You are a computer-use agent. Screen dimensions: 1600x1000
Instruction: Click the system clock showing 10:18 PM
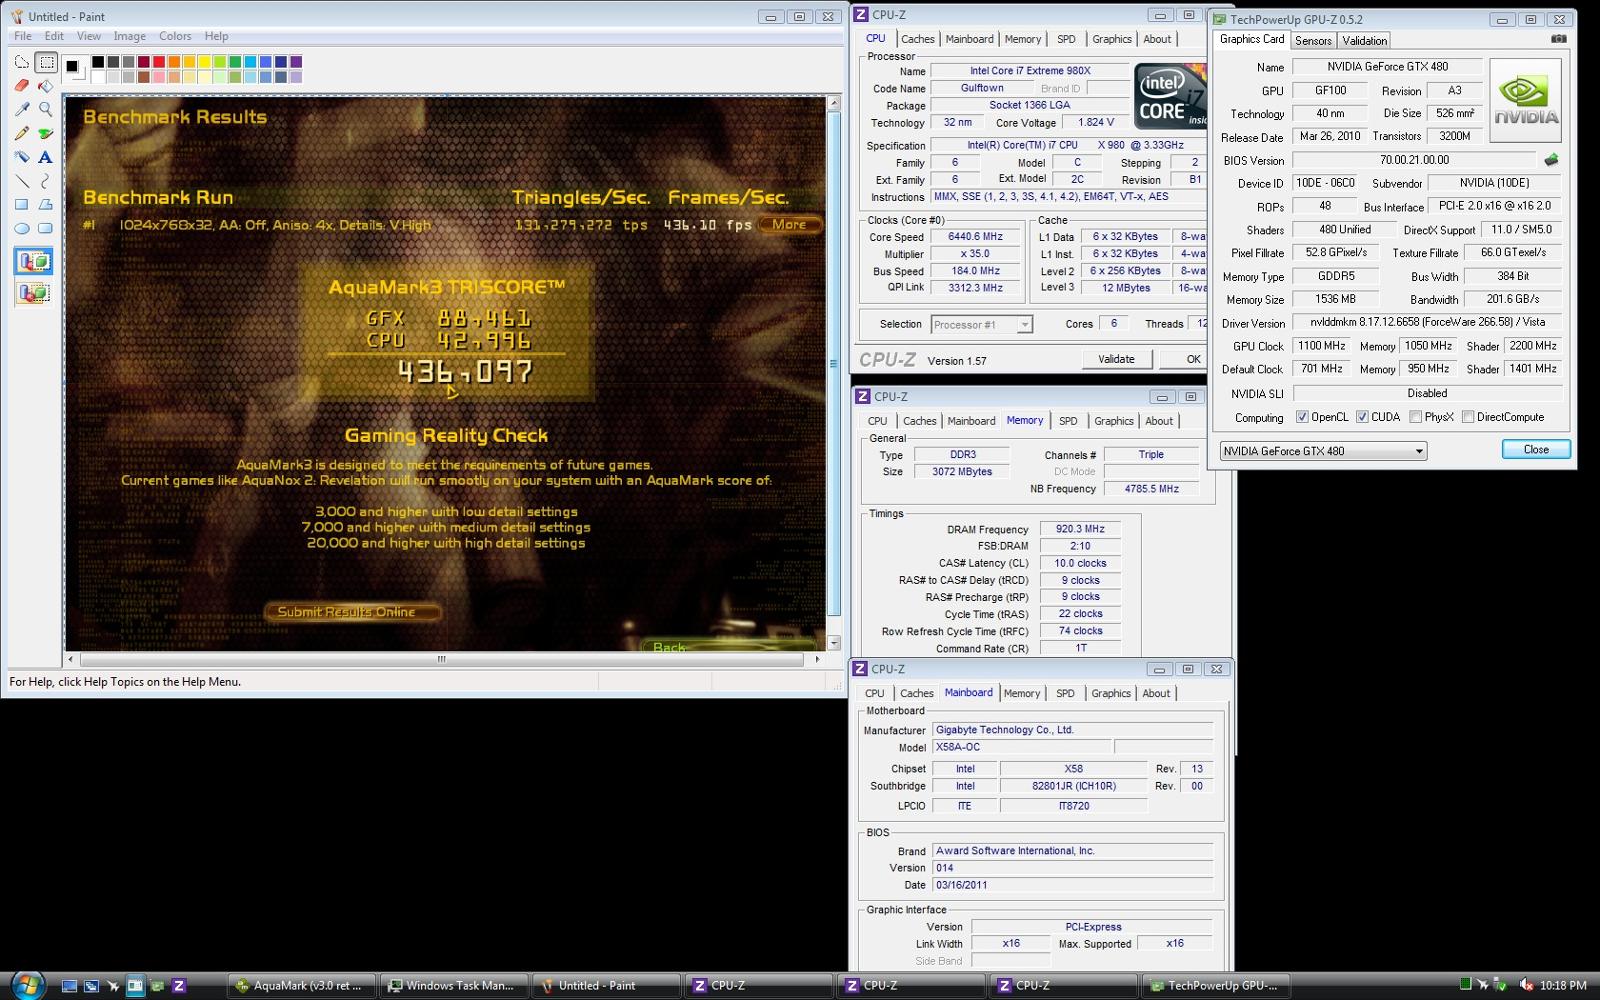point(1563,985)
